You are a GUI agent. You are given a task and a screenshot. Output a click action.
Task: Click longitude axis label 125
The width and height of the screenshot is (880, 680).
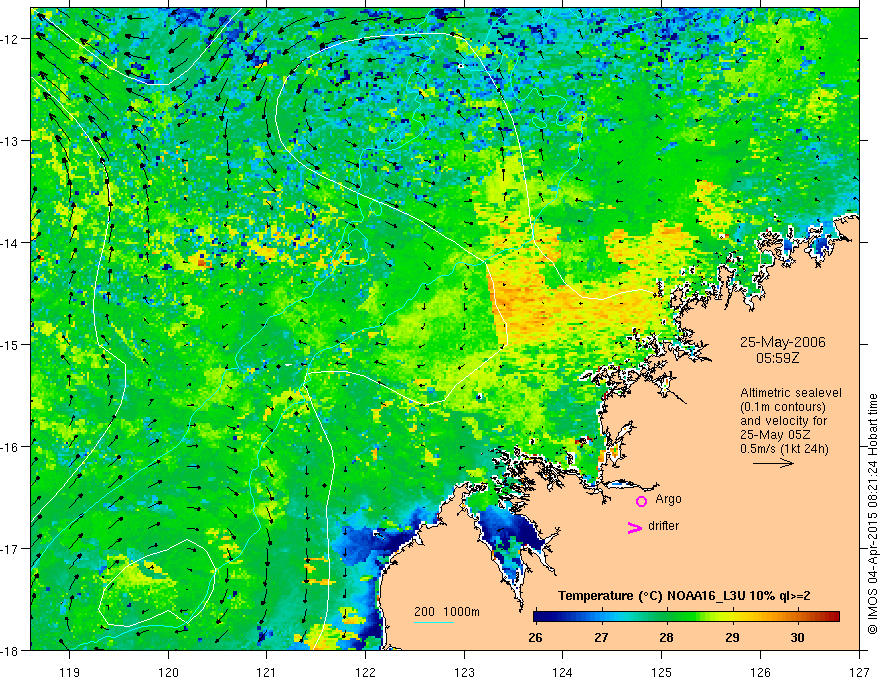[x=662, y=672]
